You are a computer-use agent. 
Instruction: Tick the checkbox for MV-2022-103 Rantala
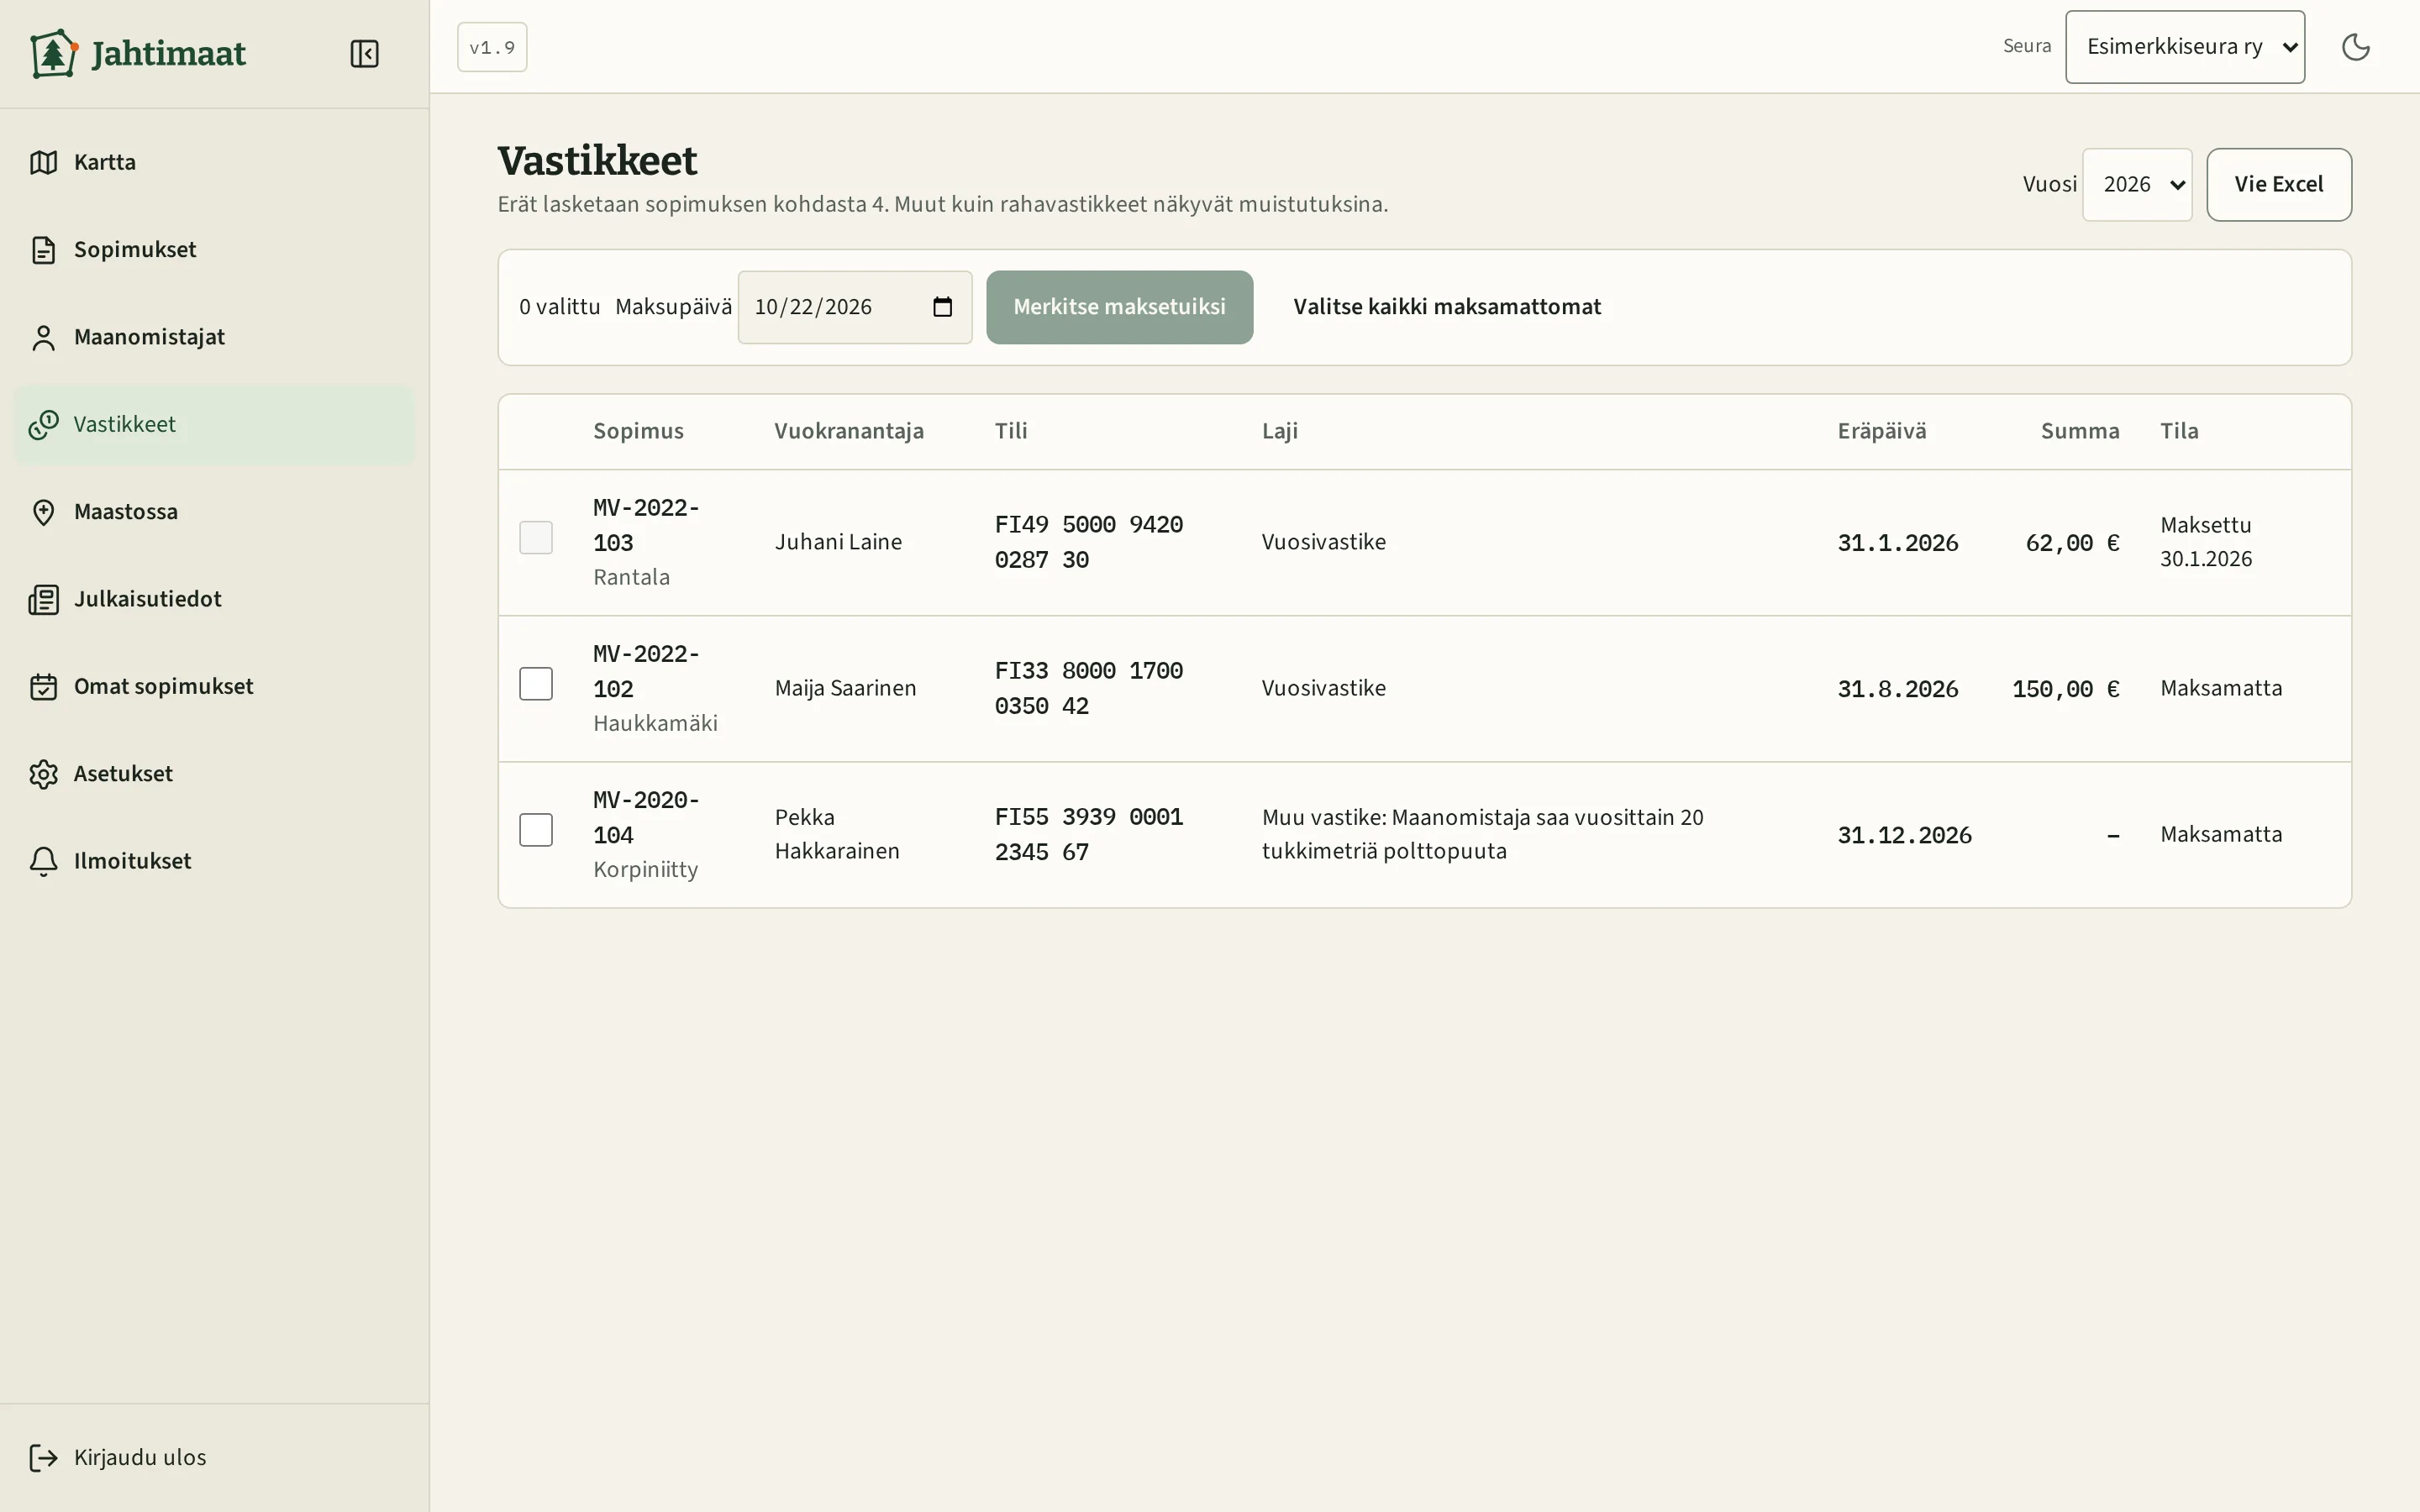point(536,538)
